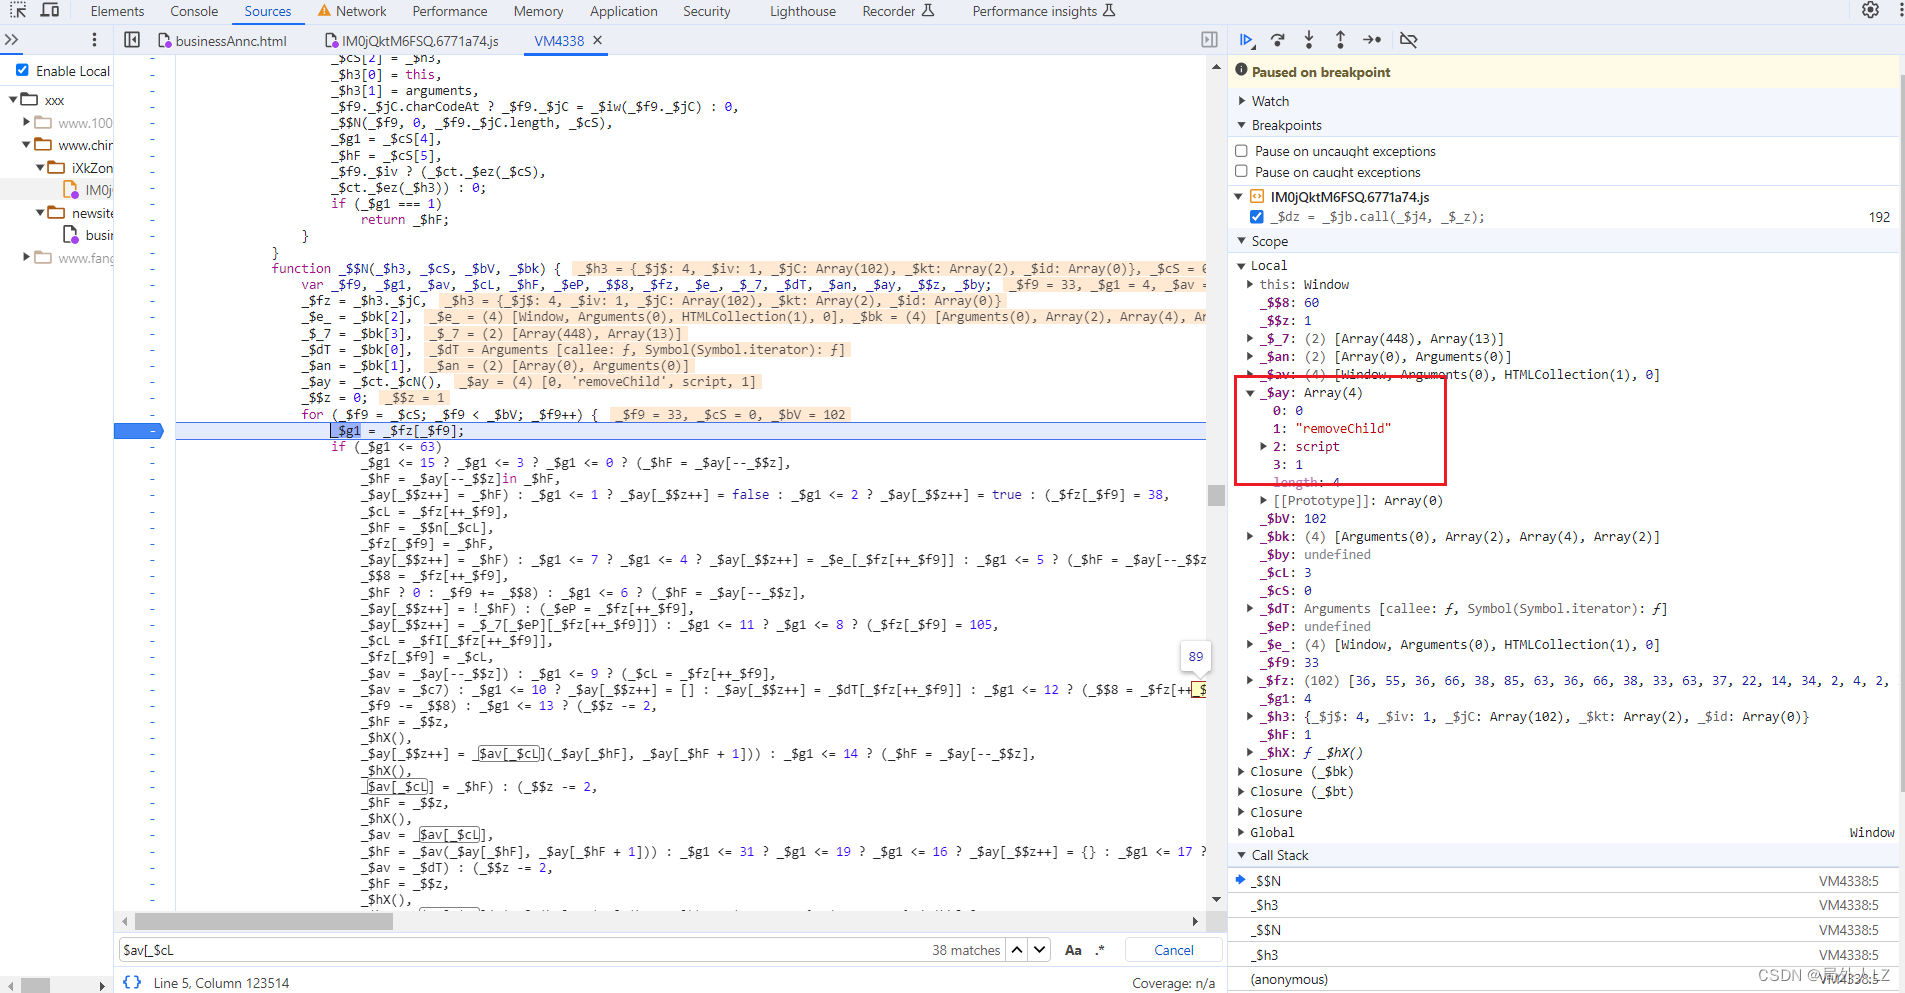Select the _$h3 call stack frame below _$$N

click(x=1565, y=905)
